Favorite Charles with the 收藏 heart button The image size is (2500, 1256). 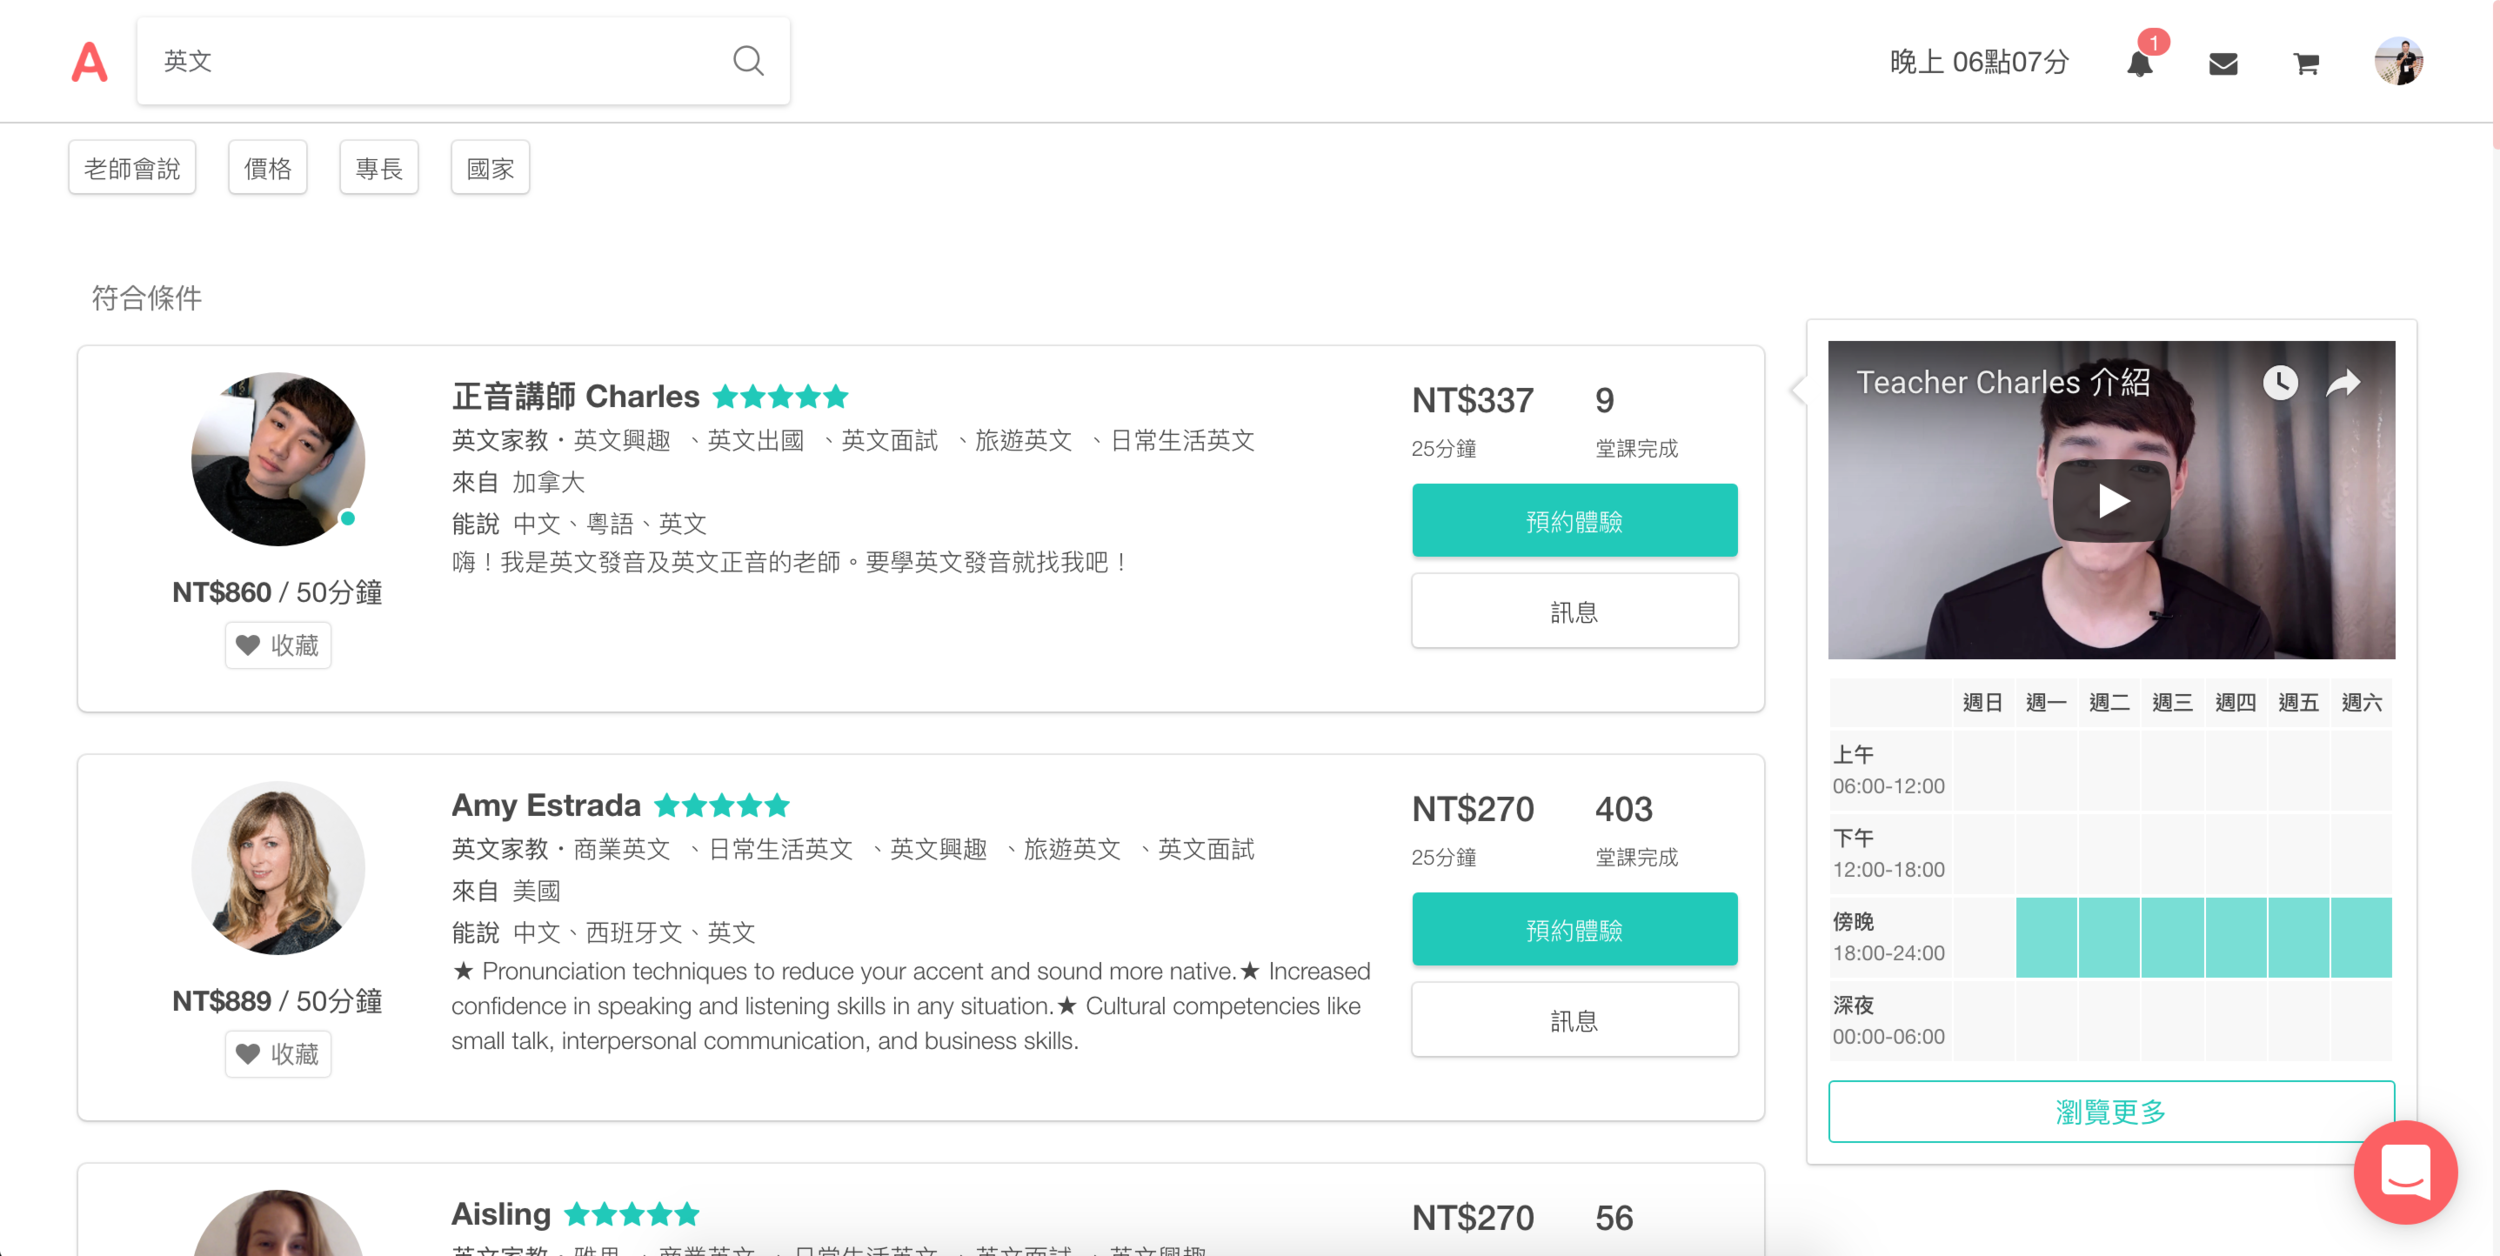click(278, 645)
